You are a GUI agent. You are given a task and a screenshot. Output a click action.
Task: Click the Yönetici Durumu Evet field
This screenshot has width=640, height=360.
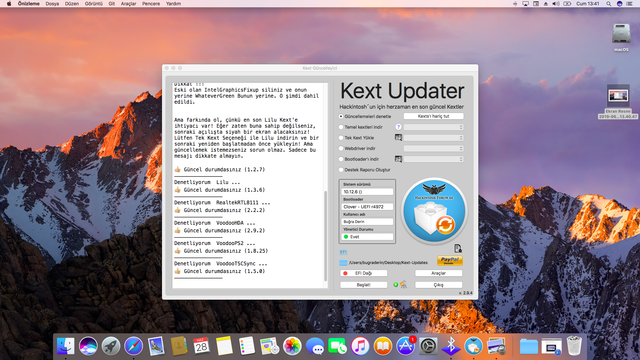pos(367,237)
